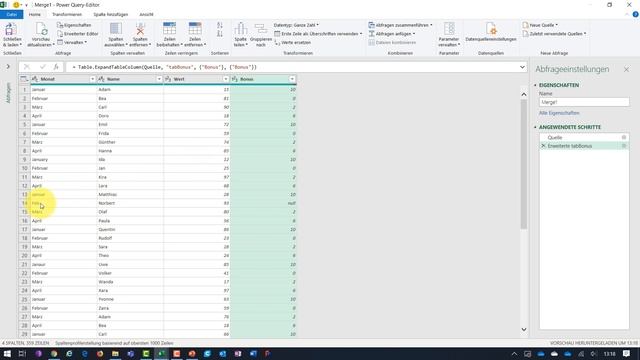Image resolution: width=640 pixels, height=360 pixels.
Task: Switch to the Transformieren tab
Action: [x=67, y=14]
